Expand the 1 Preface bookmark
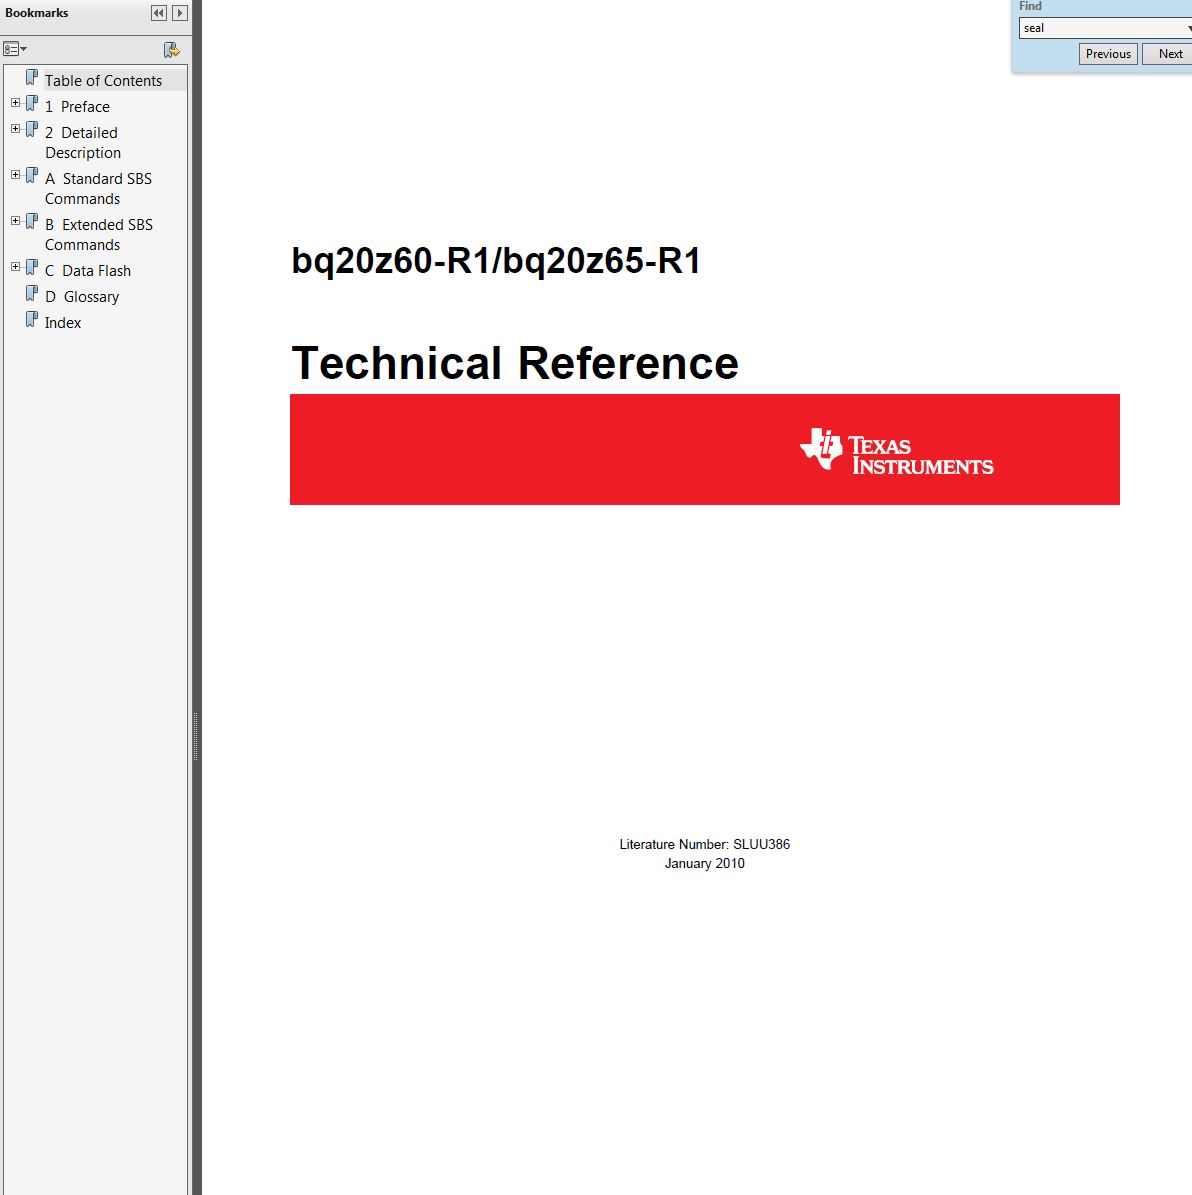Image resolution: width=1192 pixels, height=1195 pixels. [15, 103]
